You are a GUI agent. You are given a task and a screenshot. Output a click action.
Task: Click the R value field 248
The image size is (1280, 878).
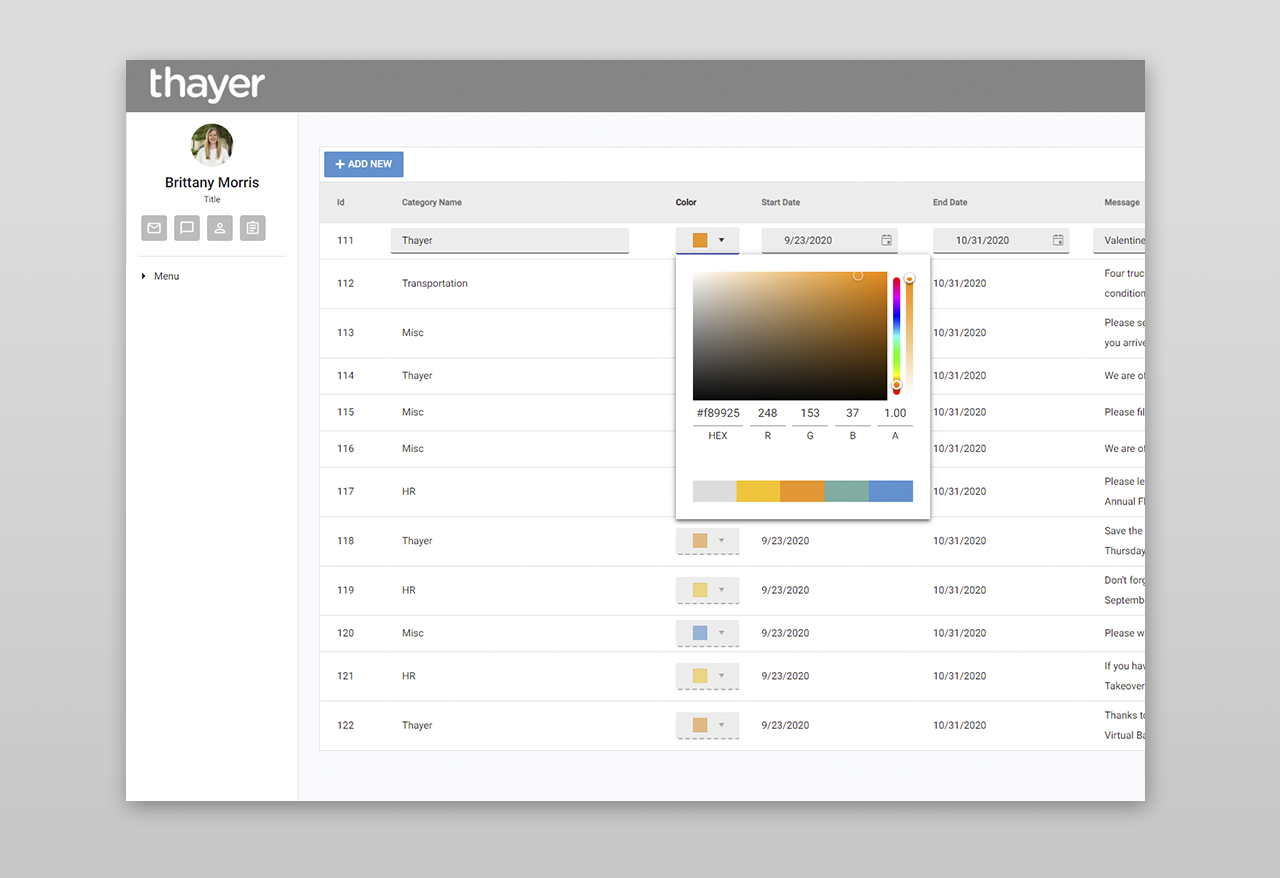point(767,413)
